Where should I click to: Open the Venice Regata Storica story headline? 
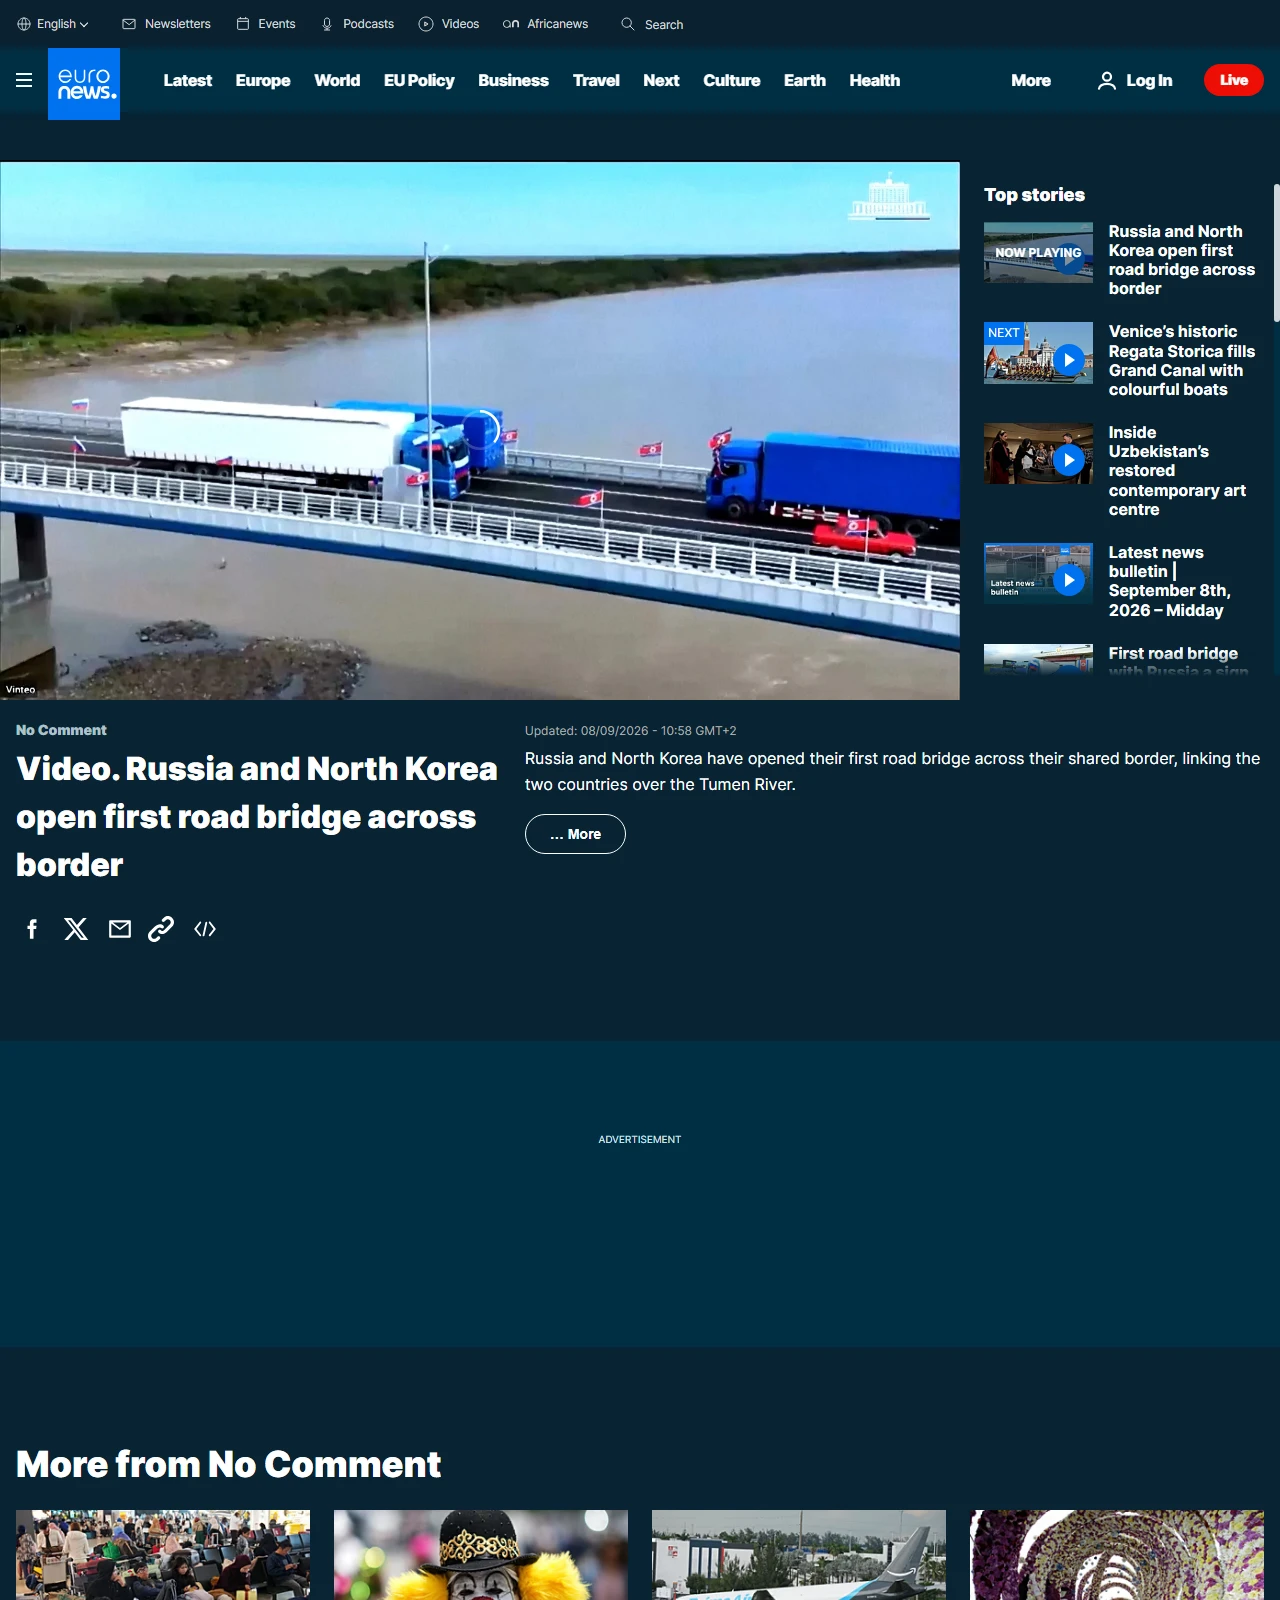tap(1182, 360)
